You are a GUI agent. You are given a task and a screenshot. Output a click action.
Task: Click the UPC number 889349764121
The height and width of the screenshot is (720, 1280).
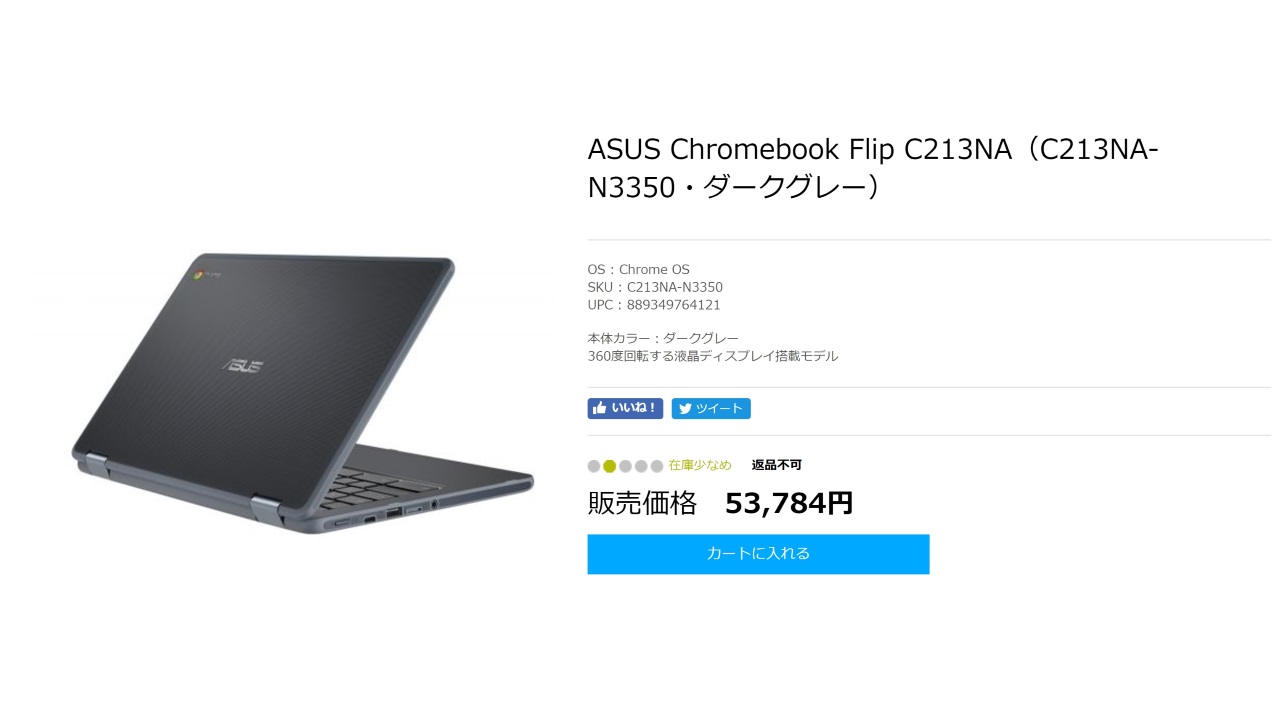[x=674, y=305]
